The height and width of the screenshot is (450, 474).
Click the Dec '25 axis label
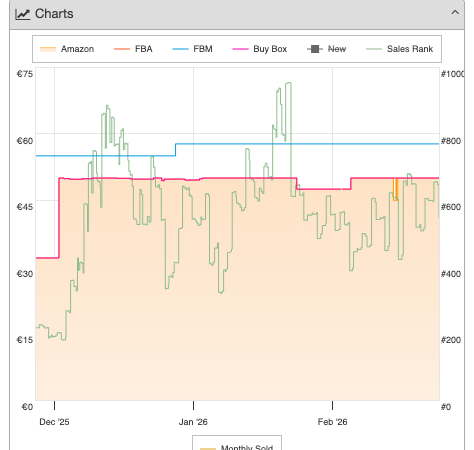click(54, 422)
